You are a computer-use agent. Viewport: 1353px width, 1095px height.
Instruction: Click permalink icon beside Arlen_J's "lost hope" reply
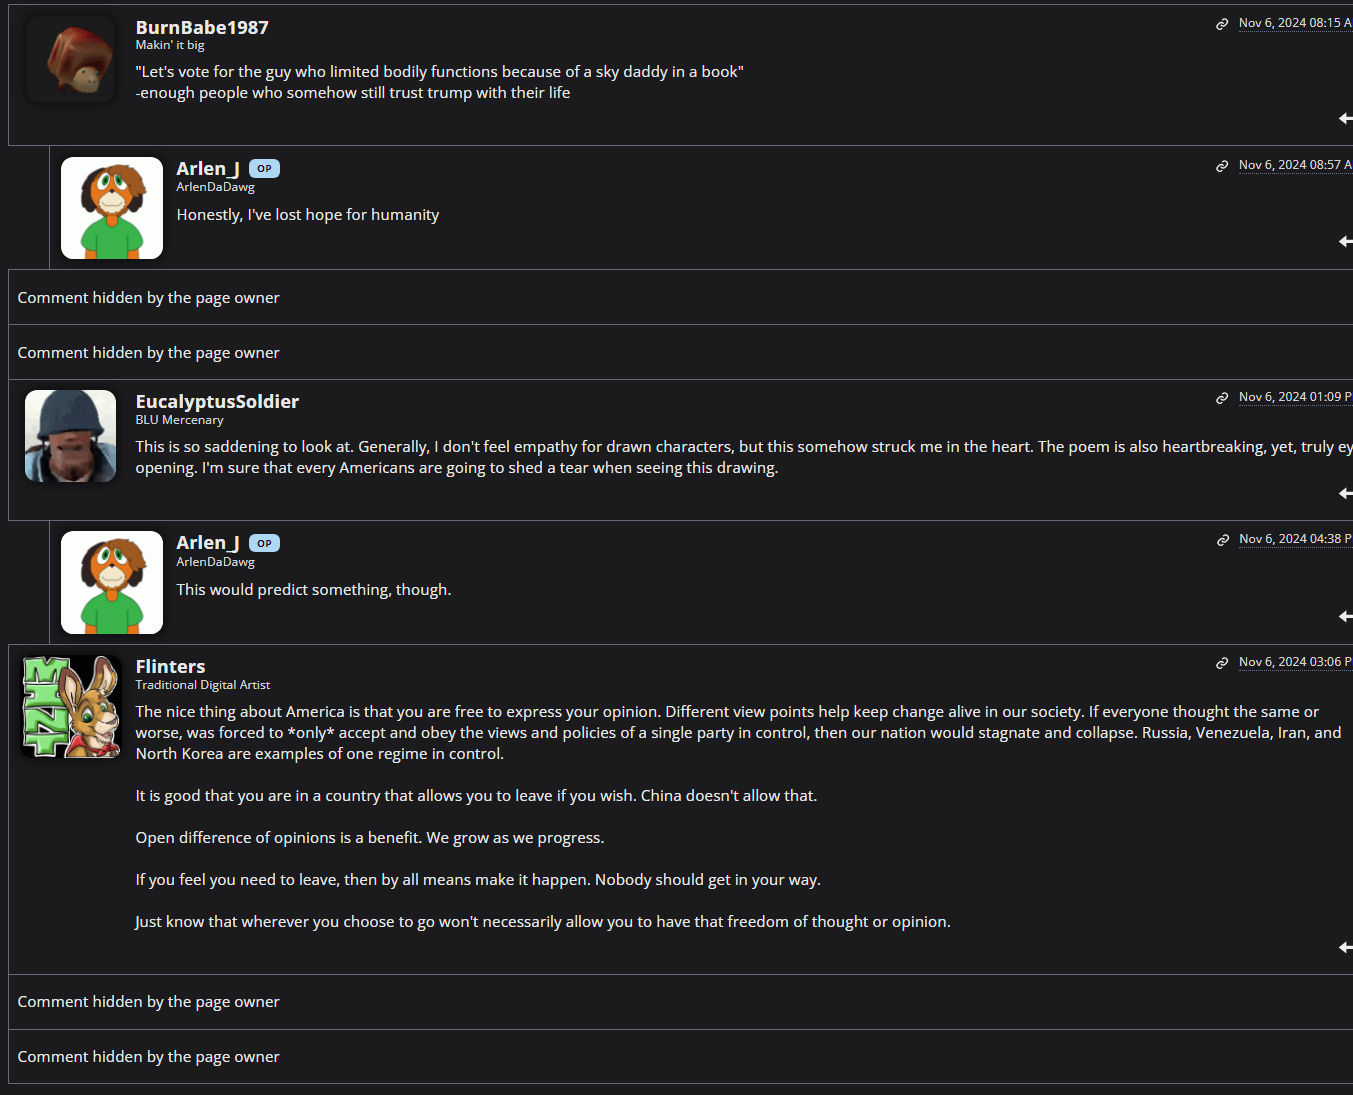(x=1222, y=166)
